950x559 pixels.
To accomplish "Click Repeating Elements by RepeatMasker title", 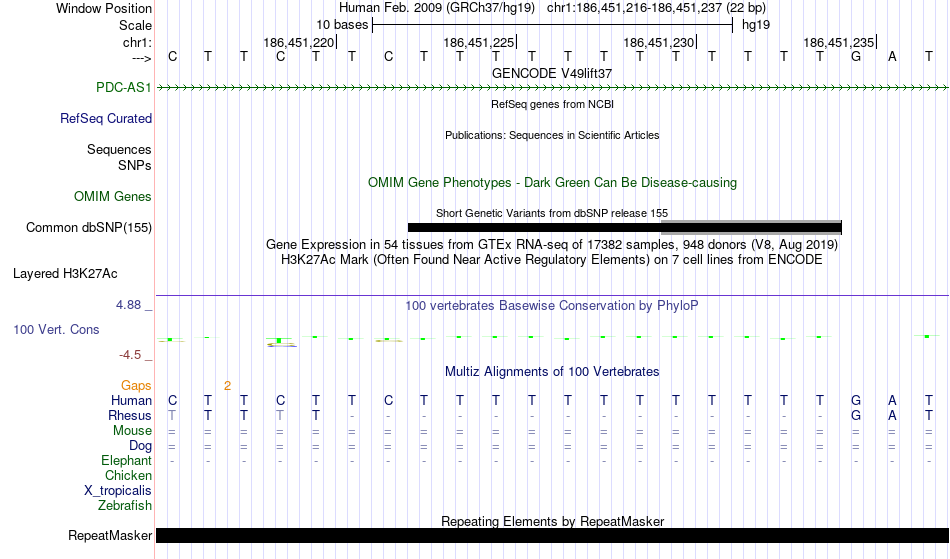I will point(553,521).
